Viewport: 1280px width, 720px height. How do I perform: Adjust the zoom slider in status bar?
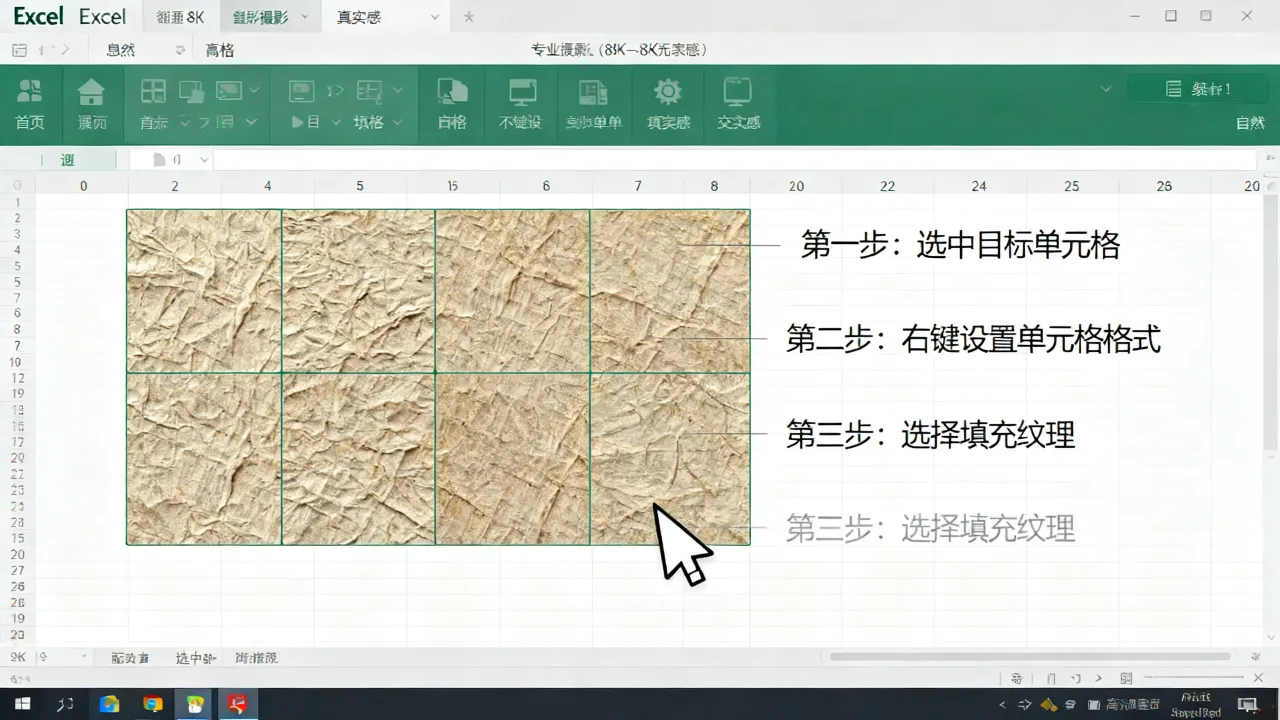coord(1194,678)
